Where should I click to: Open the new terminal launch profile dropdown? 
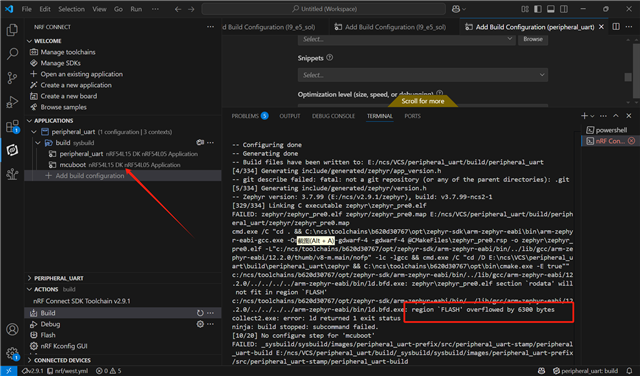pyautogui.click(x=592, y=116)
